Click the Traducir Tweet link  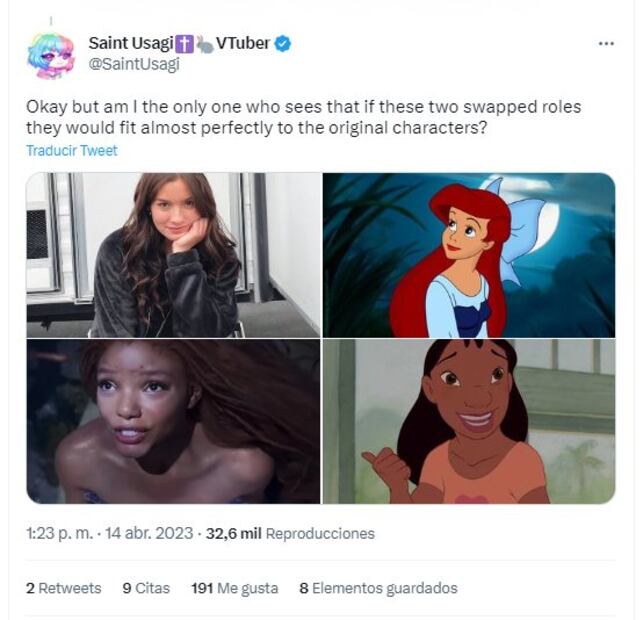point(72,151)
